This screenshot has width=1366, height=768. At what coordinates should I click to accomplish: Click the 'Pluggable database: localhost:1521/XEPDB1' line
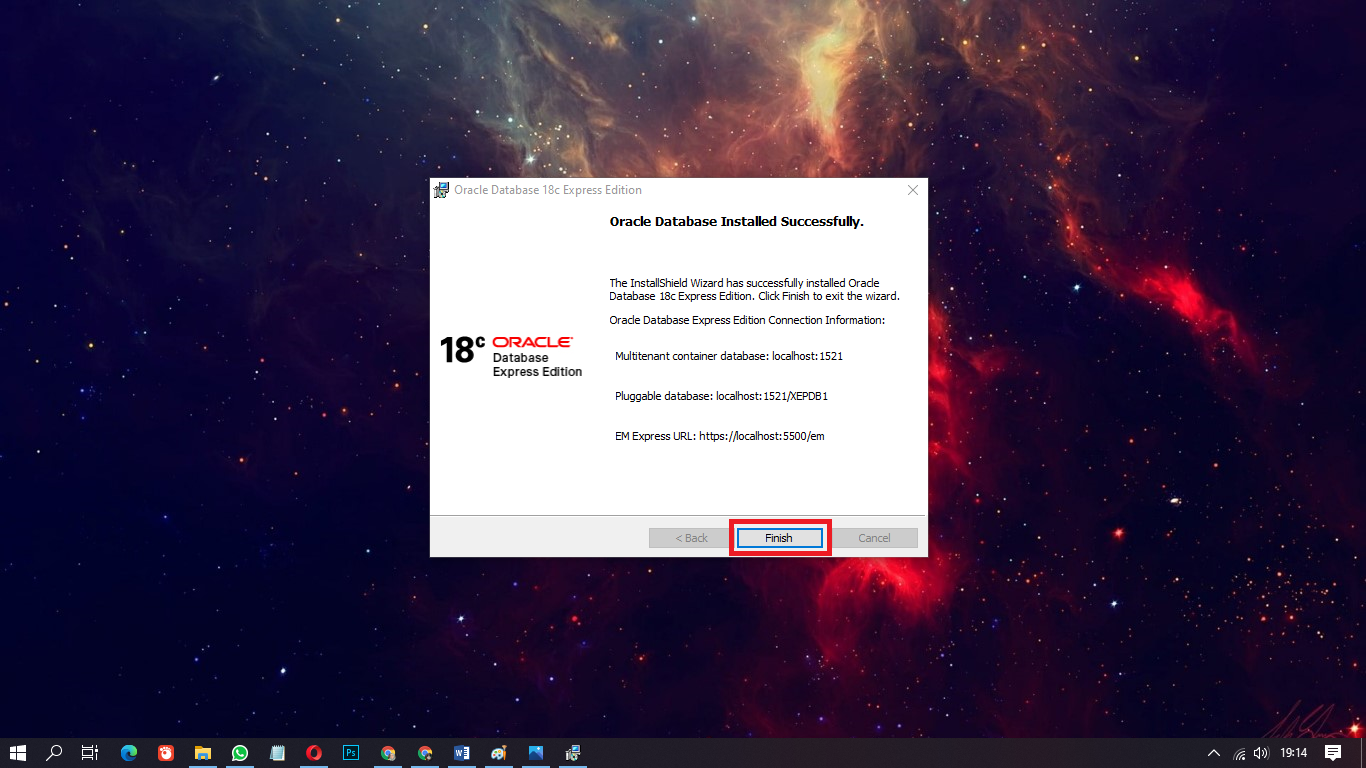coord(721,396)
